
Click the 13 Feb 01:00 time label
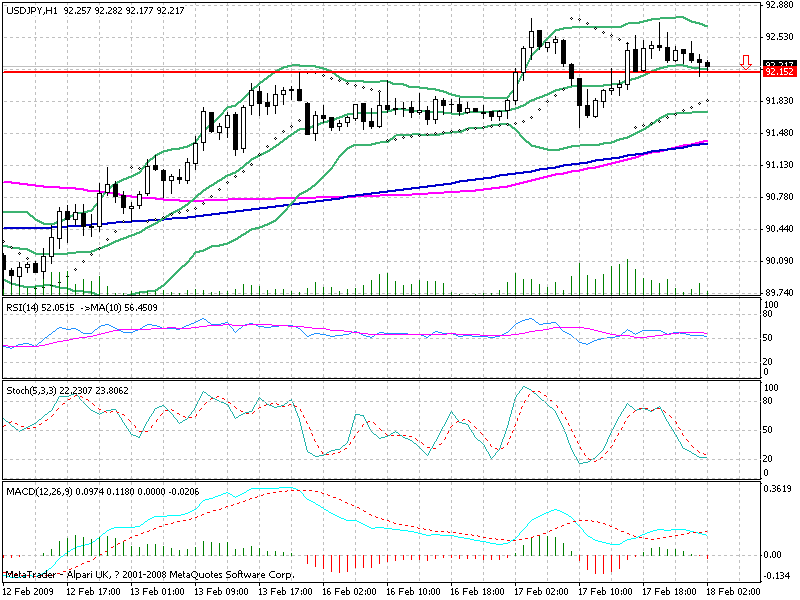pyautogui.click(x=158, y=592)
